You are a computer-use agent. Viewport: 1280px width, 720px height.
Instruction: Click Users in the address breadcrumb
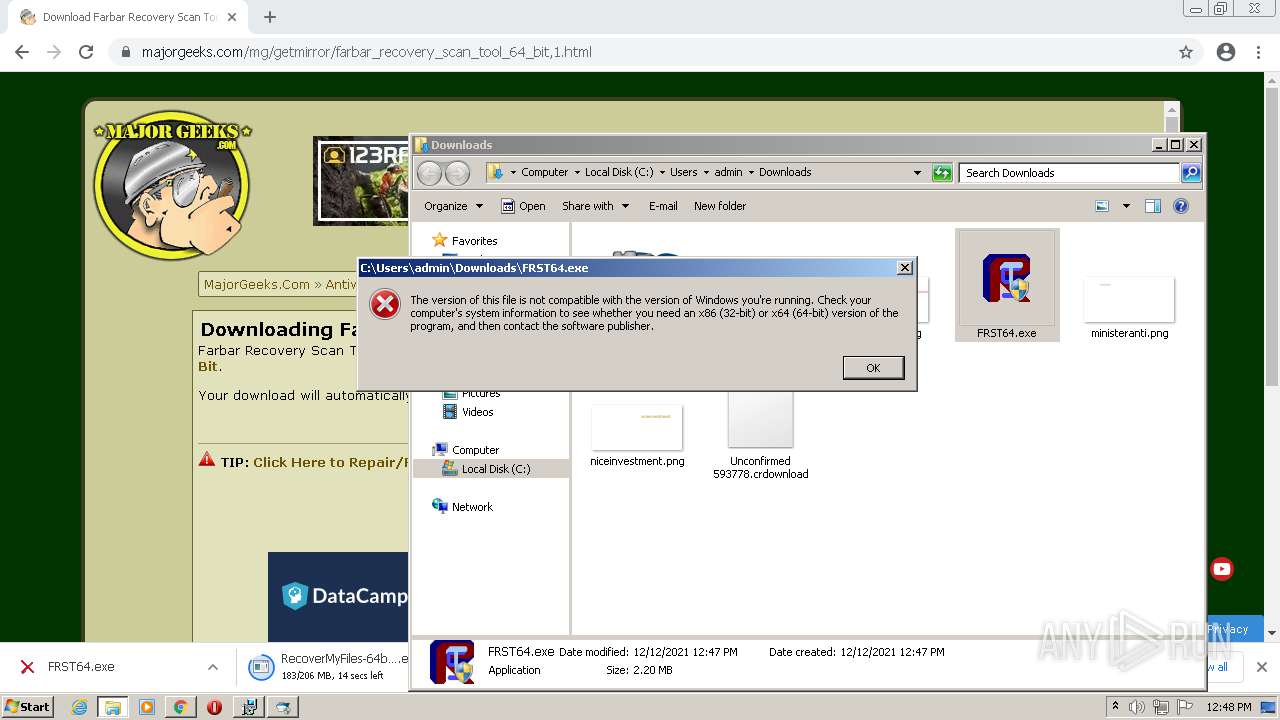pos(684,172)
